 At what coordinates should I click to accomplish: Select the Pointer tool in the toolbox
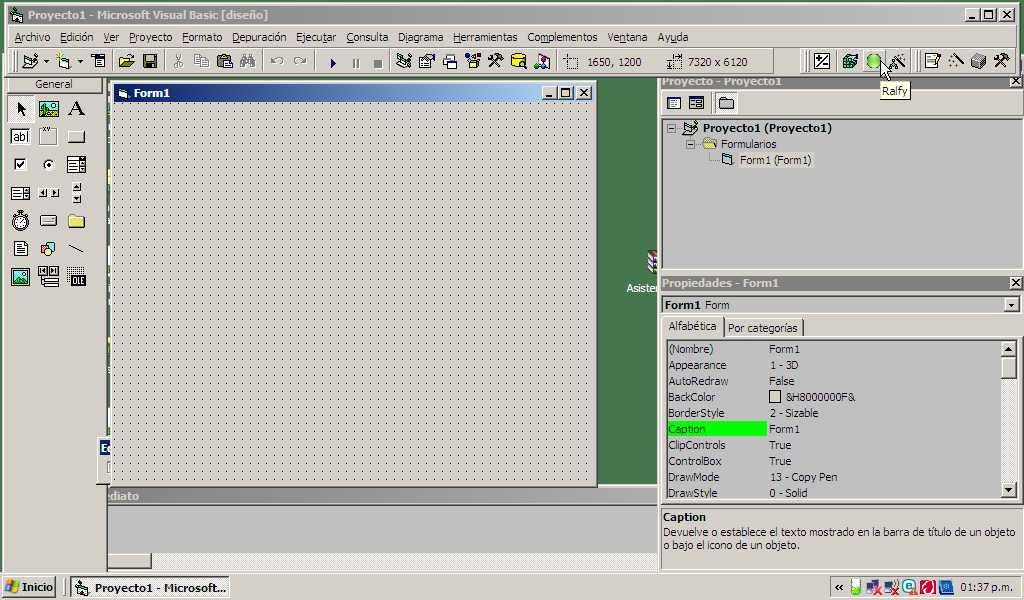[x=21, y=108]
